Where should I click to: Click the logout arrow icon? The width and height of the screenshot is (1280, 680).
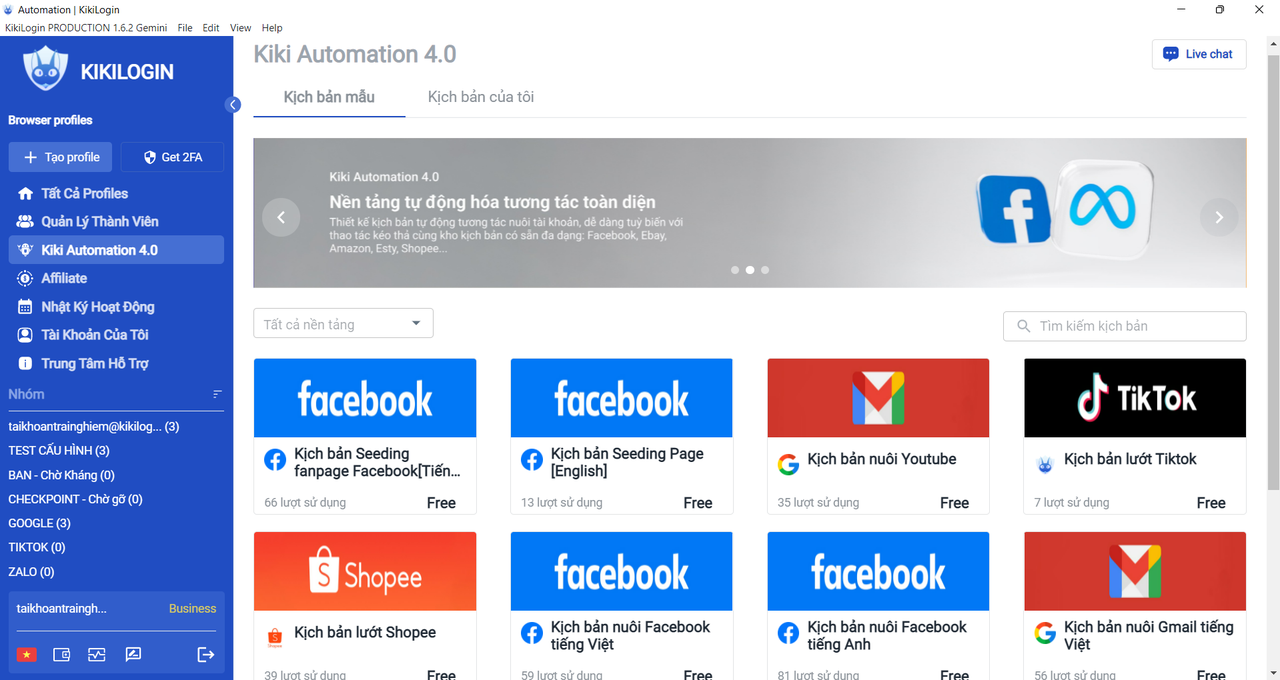[x=205, y=655]
